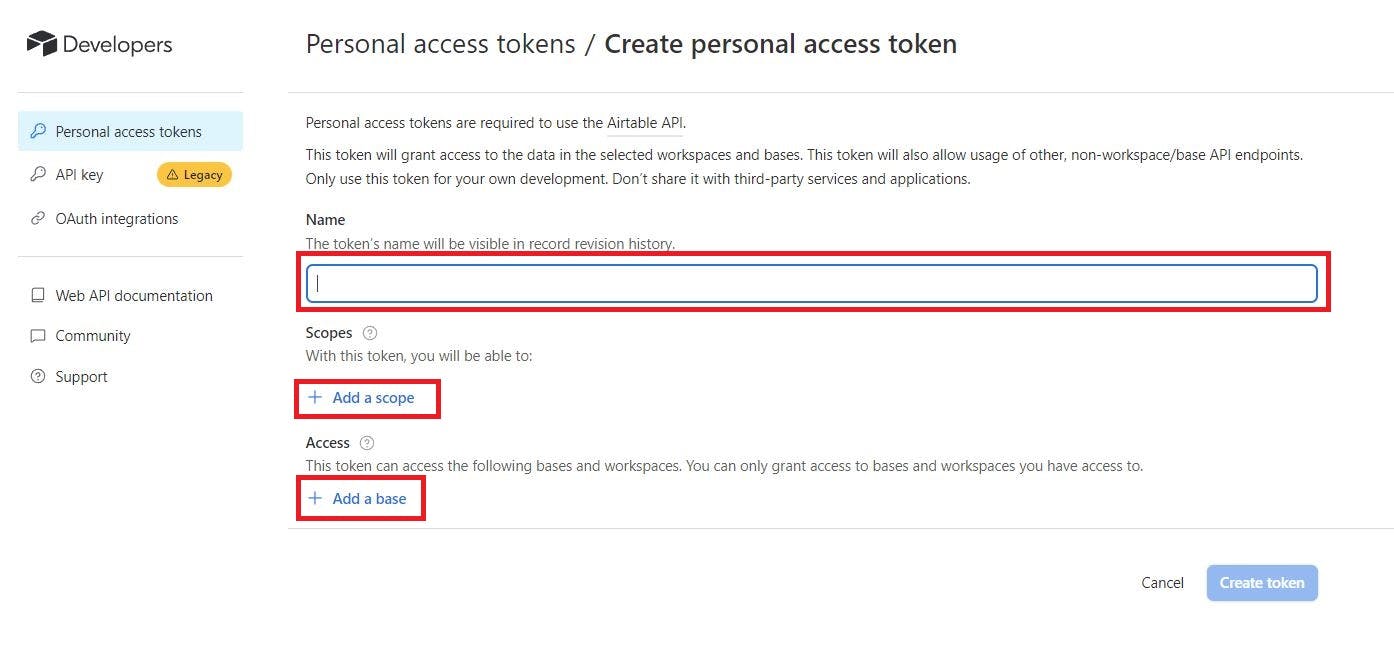The height and width of the screenshot is (665, 1394).
Task: Switch to Personal access tokens in the sidebar
Action: (x=128, y=131)
